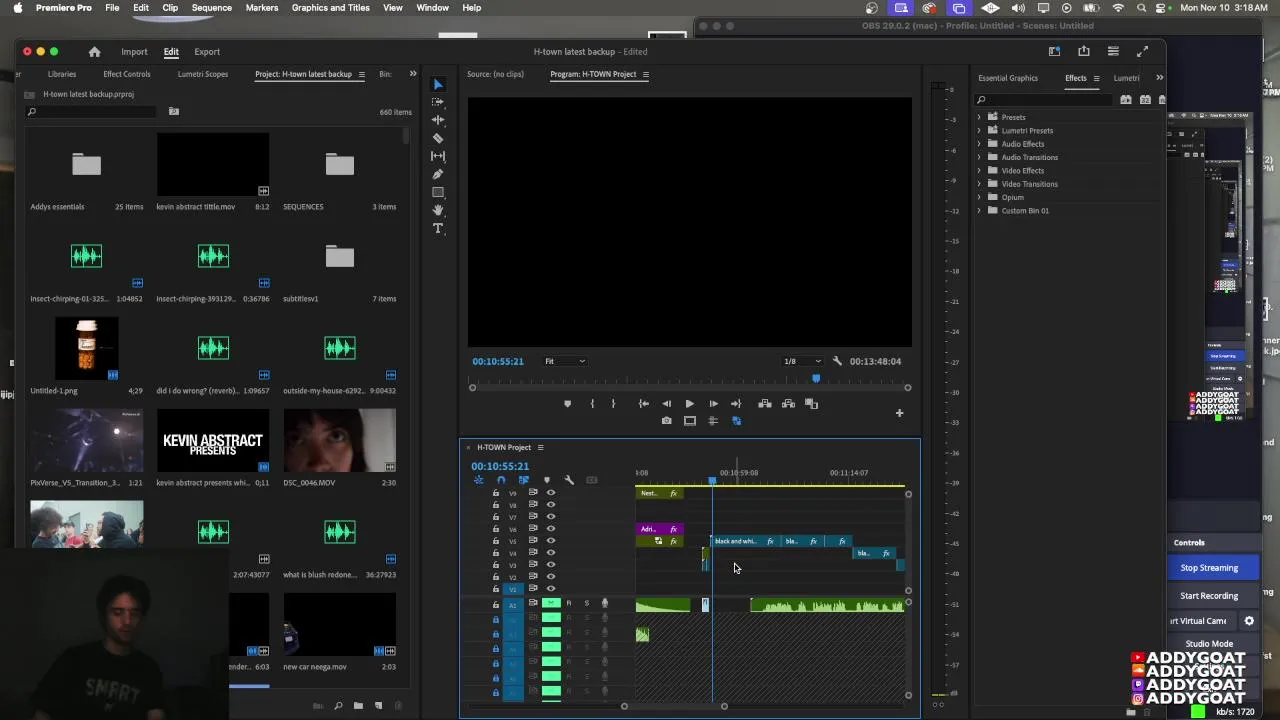The height and width of the screenshot is (720, 1280).
Task: Expand the Opium effects folder
Action: click(979, 197)
